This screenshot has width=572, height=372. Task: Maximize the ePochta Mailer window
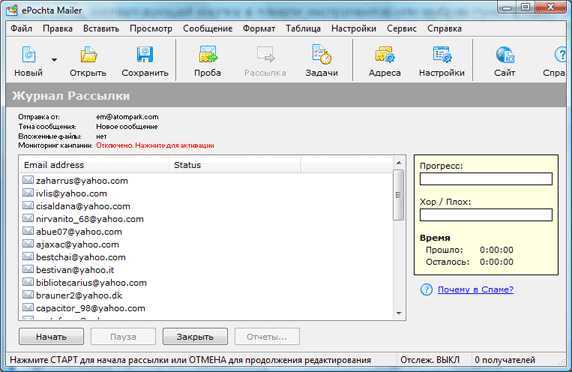(x=525, y=7)
